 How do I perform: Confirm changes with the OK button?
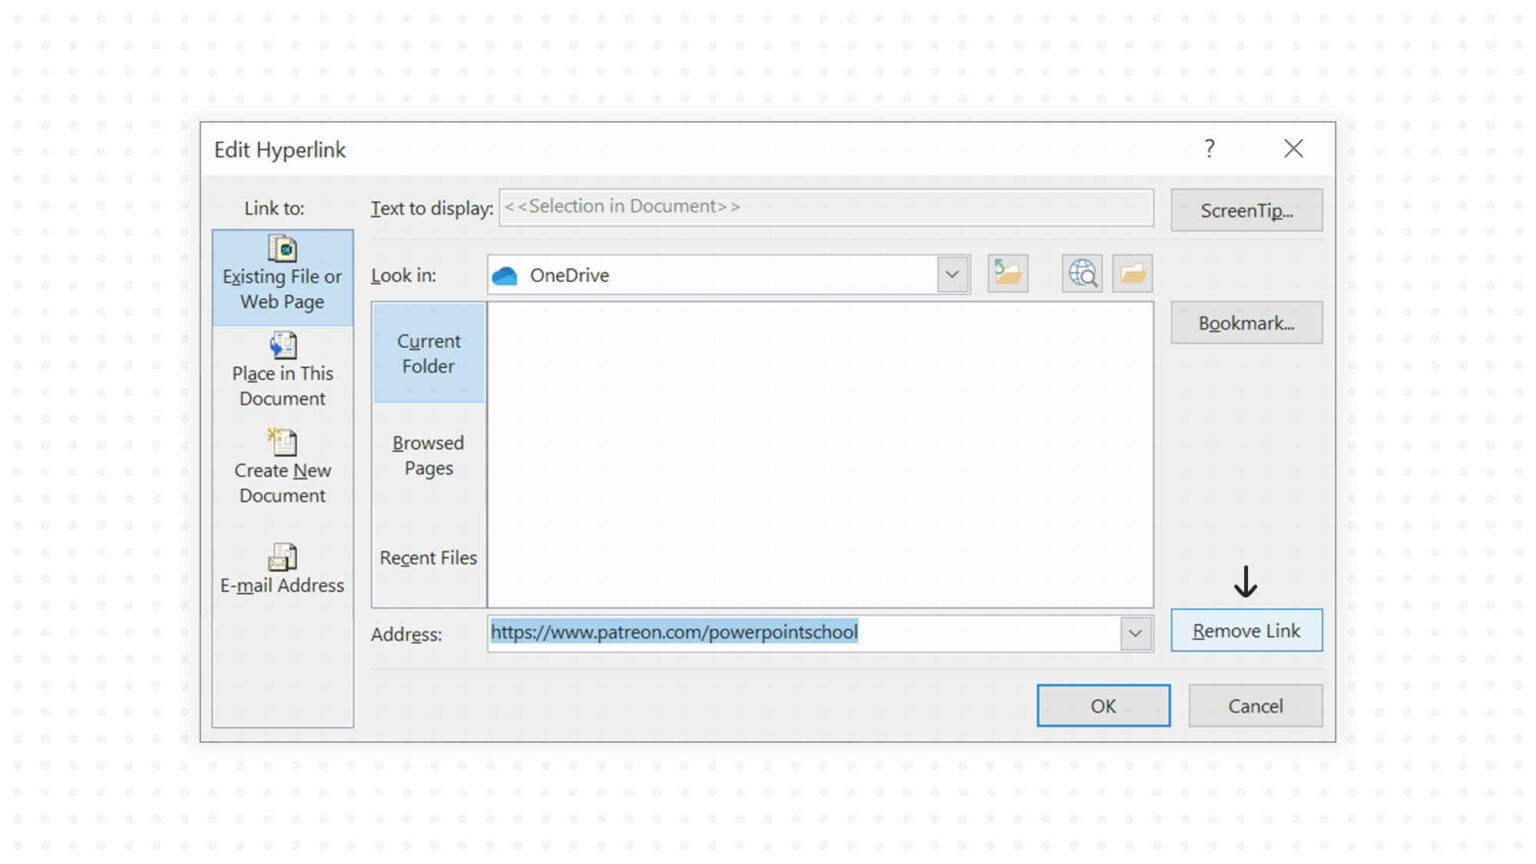point(1103,705)
